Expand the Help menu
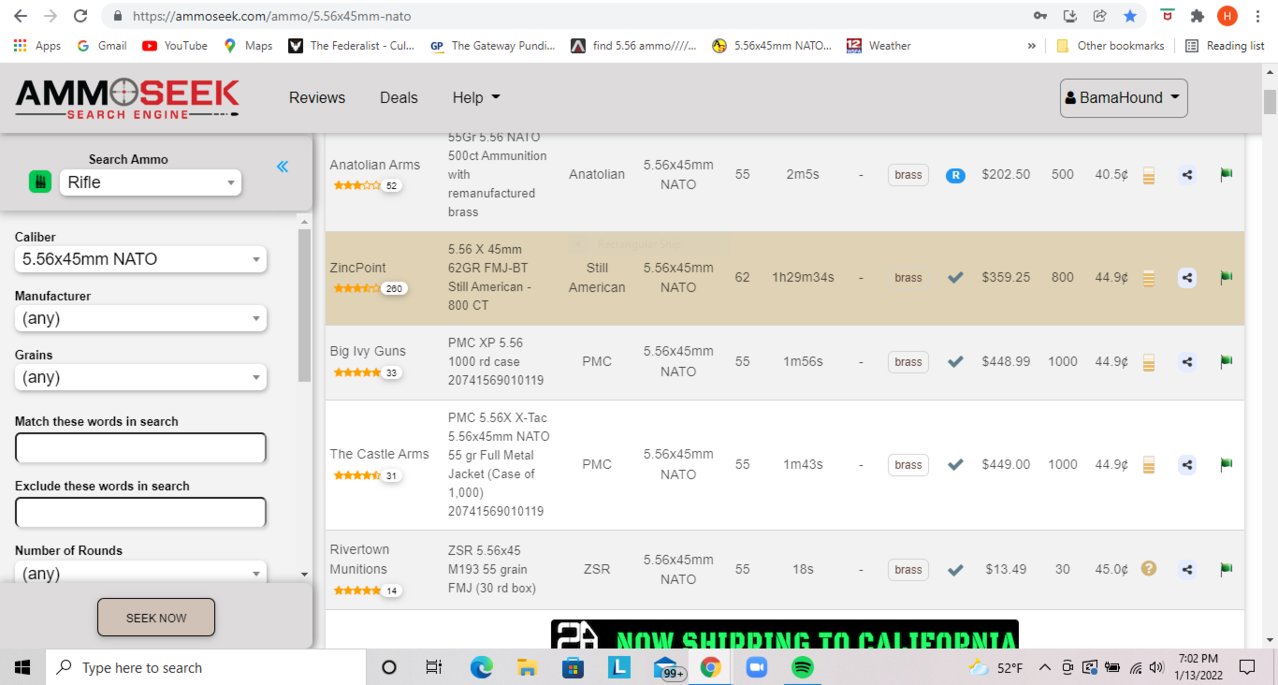 tap(476, 97)
